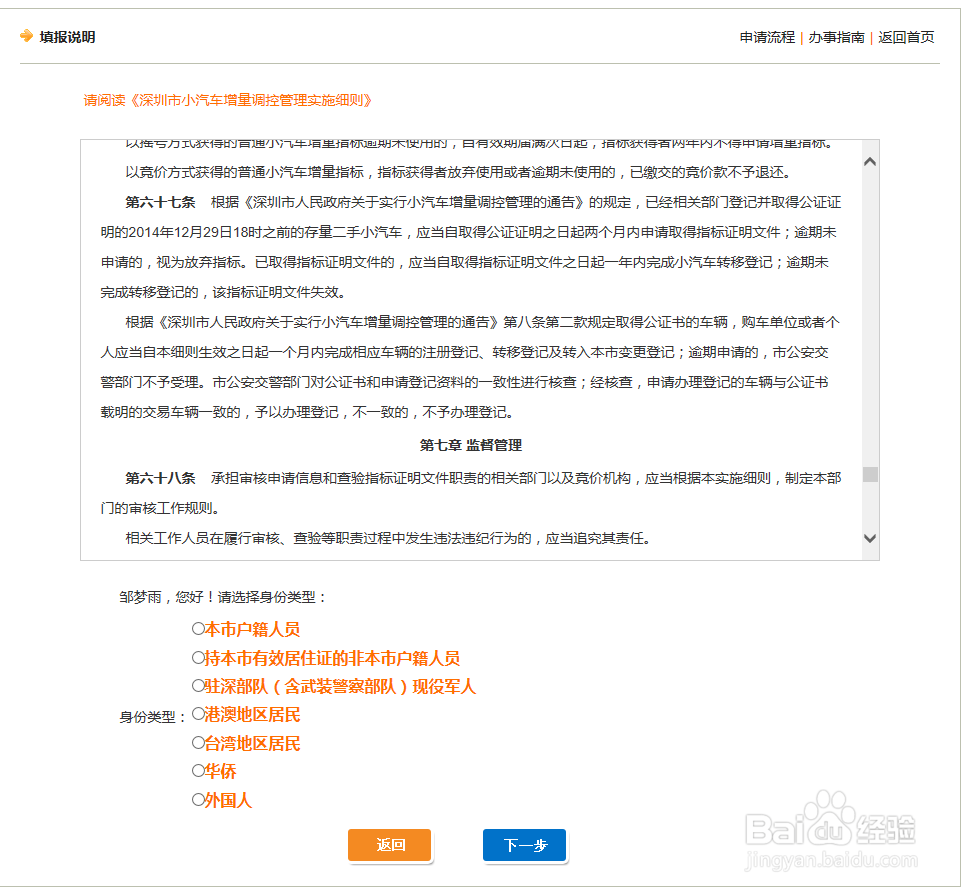The width and height of the screenshot is (971, 894).
Task: Open the 办事指南 navigation item
Action: coord(836,37)
